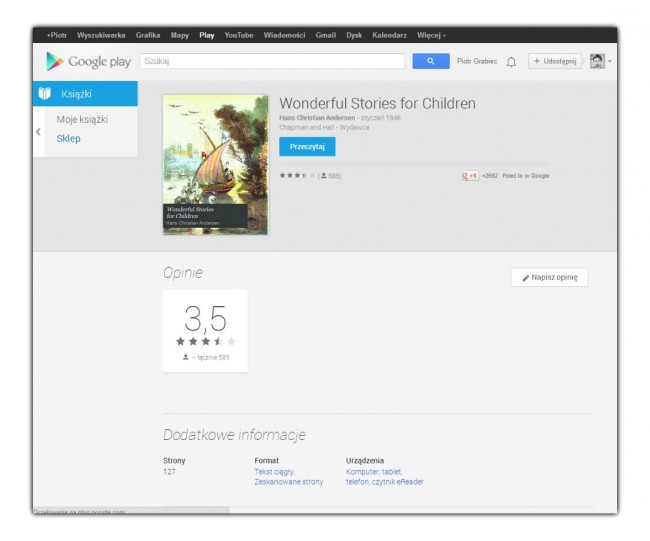Open Wiadomości in the top bar
The image size is (650, 541).
pyautogui.click(x=284, y=35)
